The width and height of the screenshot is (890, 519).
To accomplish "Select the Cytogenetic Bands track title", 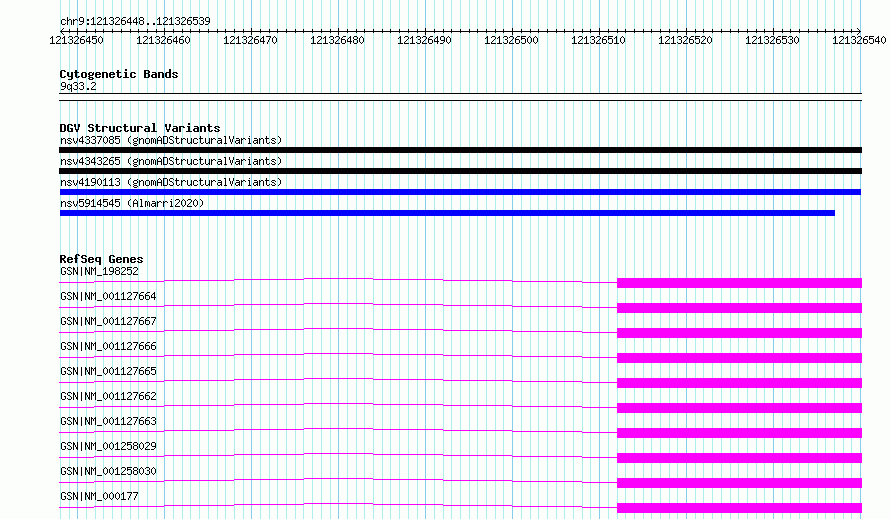I will coord(119,74).
